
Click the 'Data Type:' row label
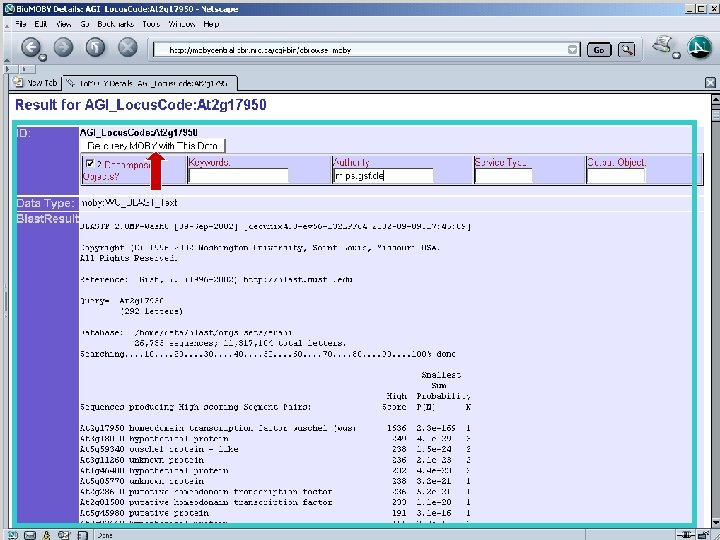(45, 203)
